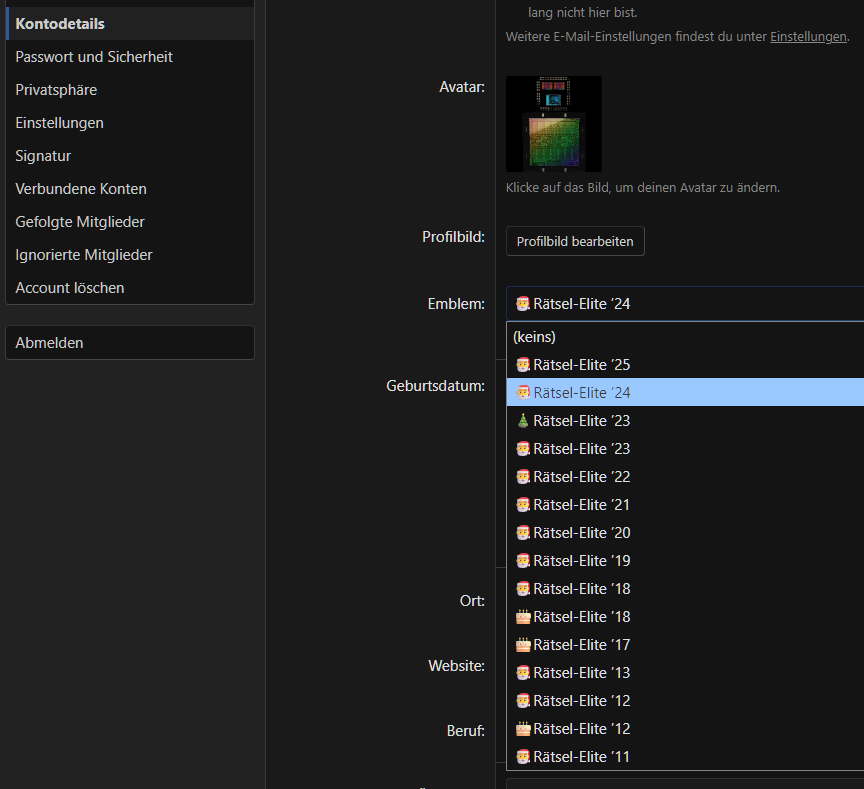Open Passwort und Sicherheit section
This screenshot has width=864, height=789.
coord(130,57)
